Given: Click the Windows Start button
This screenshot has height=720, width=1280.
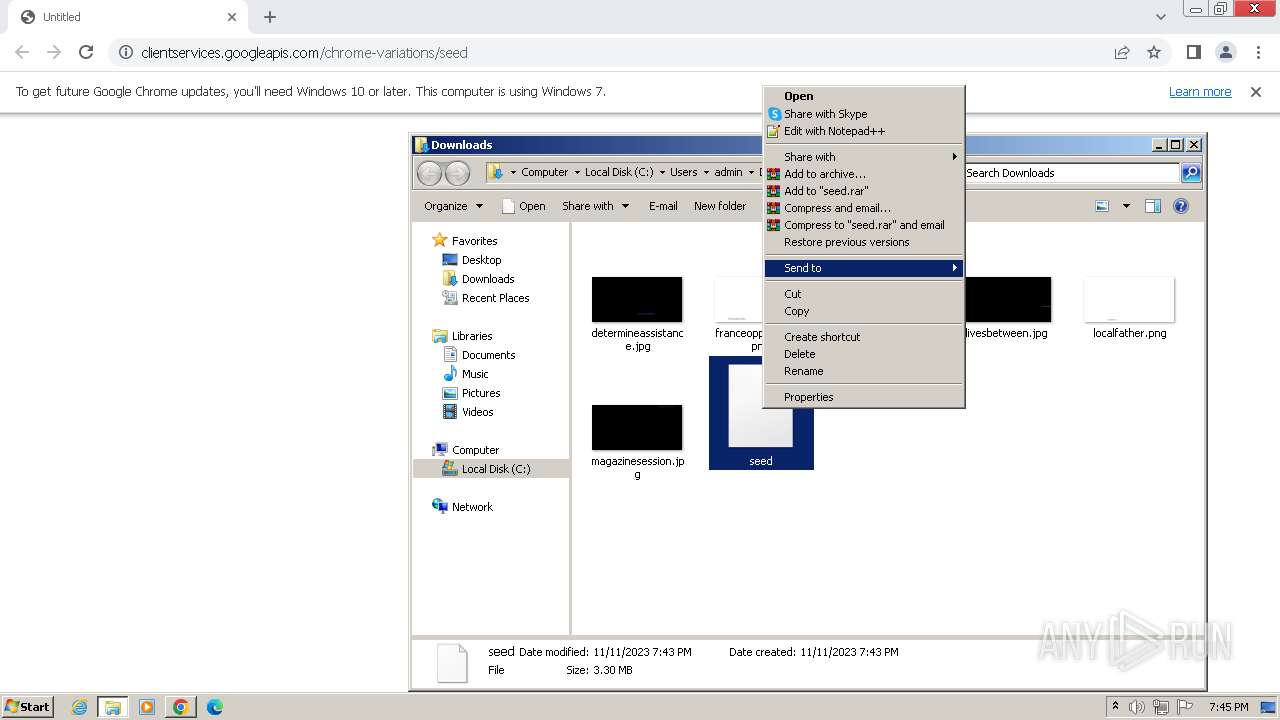Looking at the screenshot, I should [28, 707].
